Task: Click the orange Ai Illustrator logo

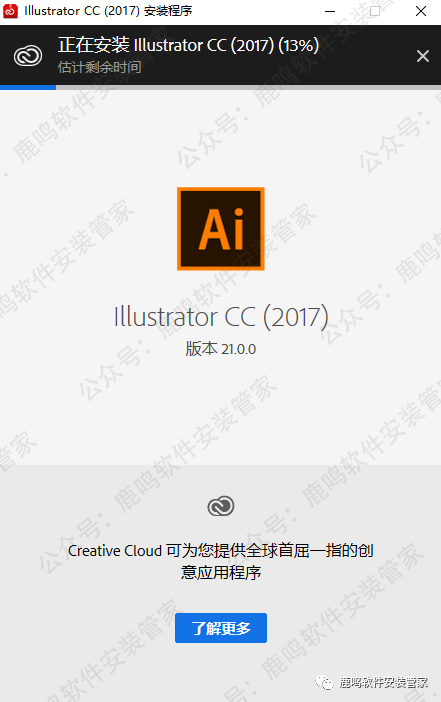Action: coord(221,229)
